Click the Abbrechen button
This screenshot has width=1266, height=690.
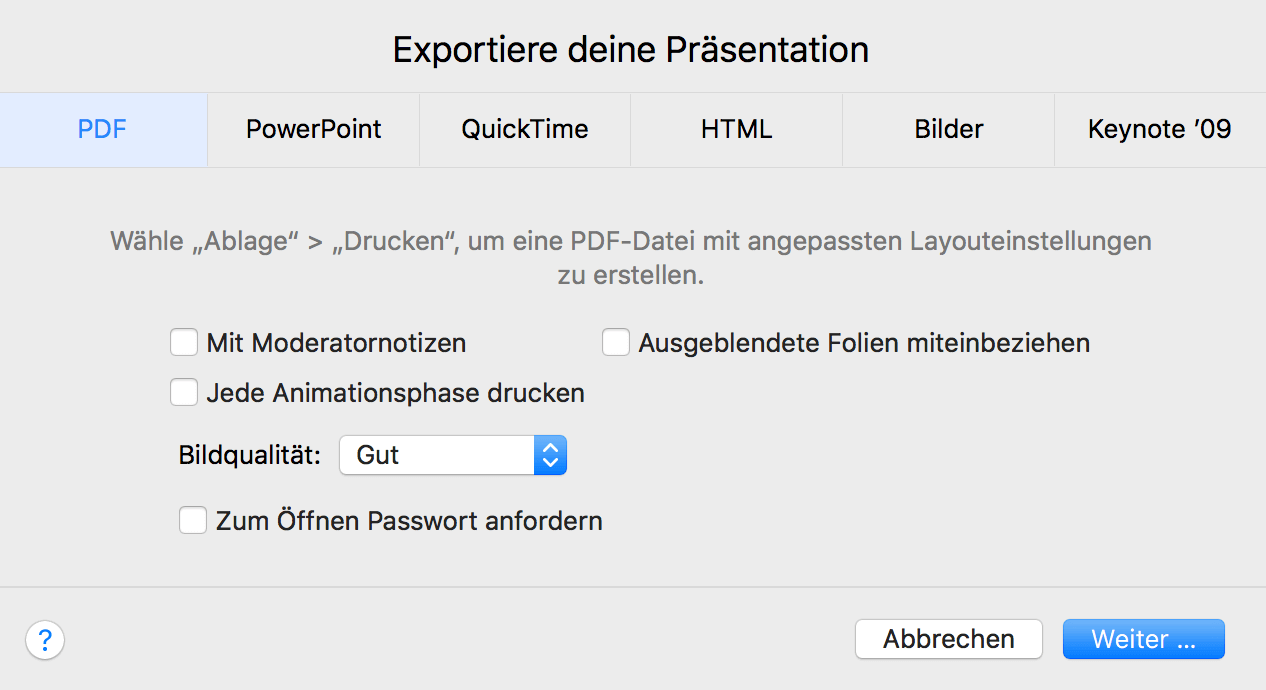click(x=948, y=639)
